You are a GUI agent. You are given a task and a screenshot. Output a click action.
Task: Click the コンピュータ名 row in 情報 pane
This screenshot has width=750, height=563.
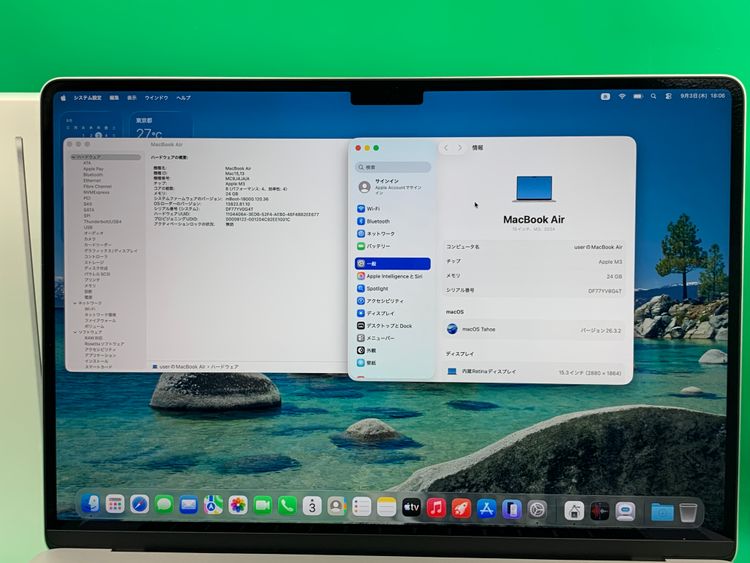[534, 247]
